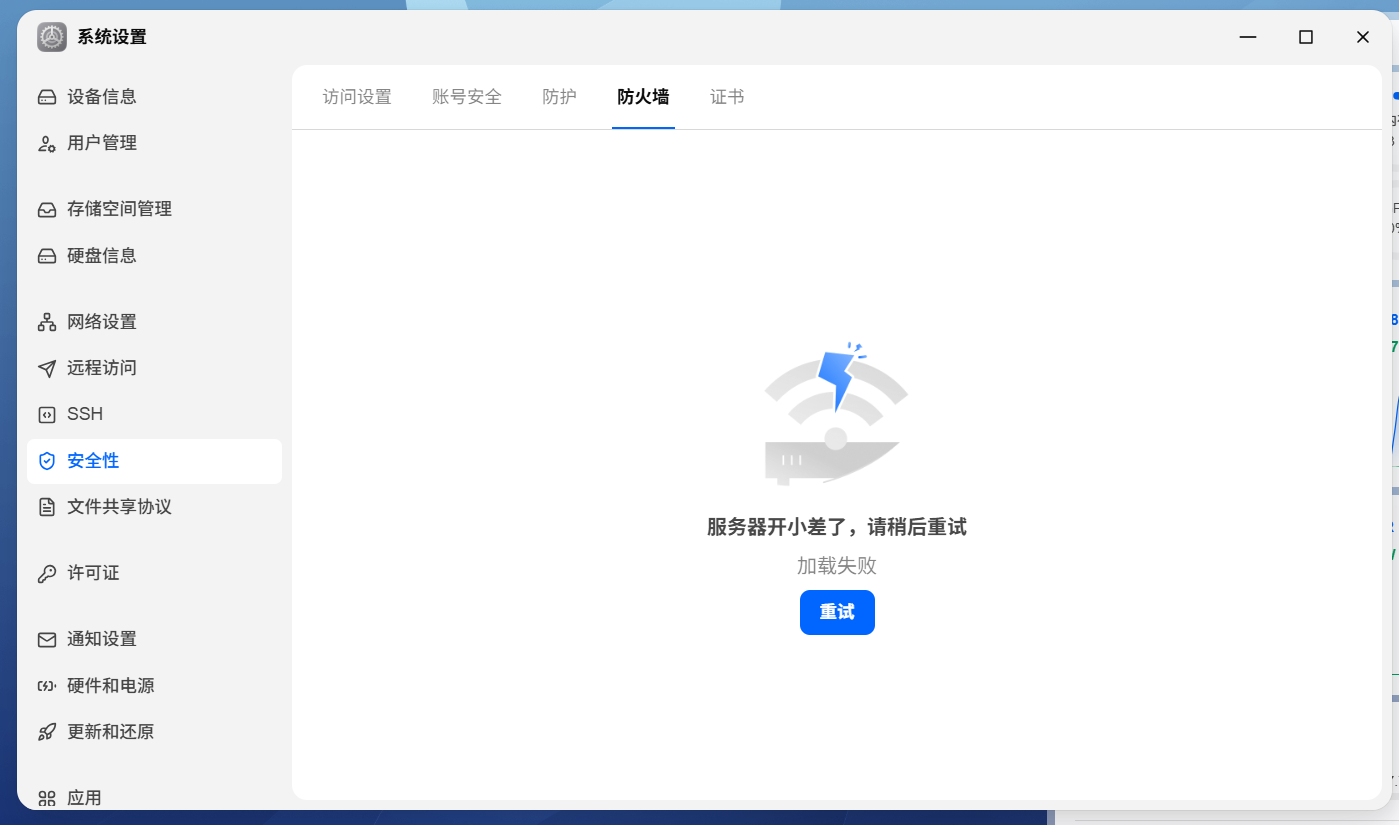This screenshot has width=1399, height=825.
Task: Click the 设备信息 drive icon in sidebar
Action: pyautogui.click(x=47, y=97)
